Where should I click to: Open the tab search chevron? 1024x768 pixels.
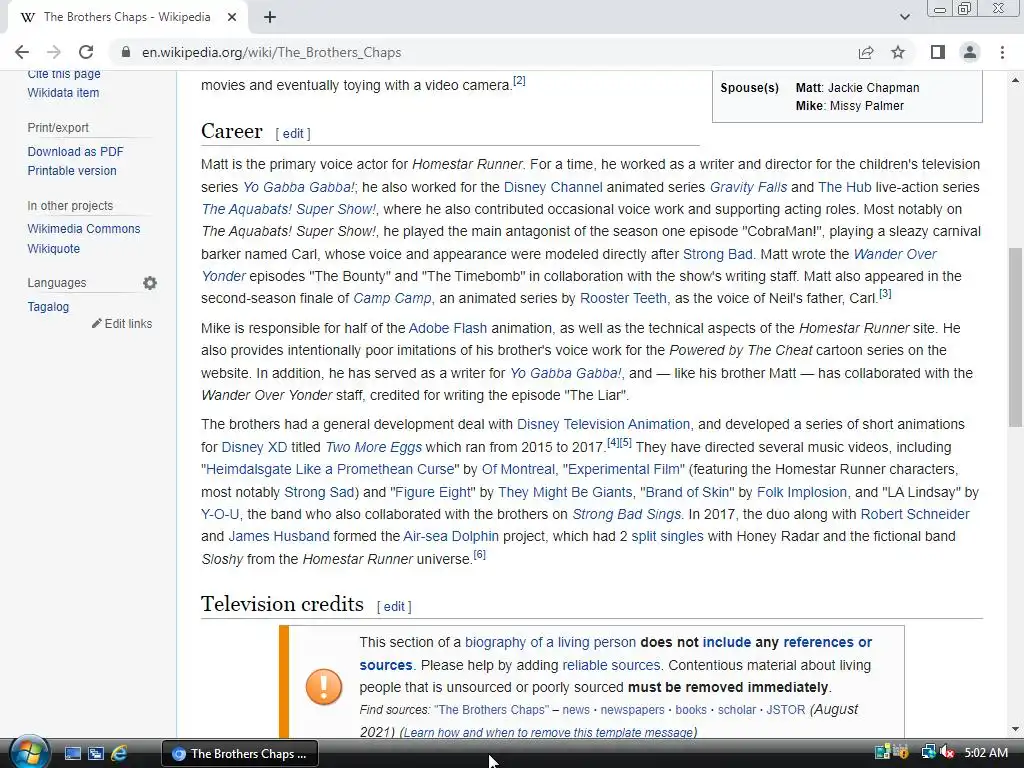coord(904,17)
